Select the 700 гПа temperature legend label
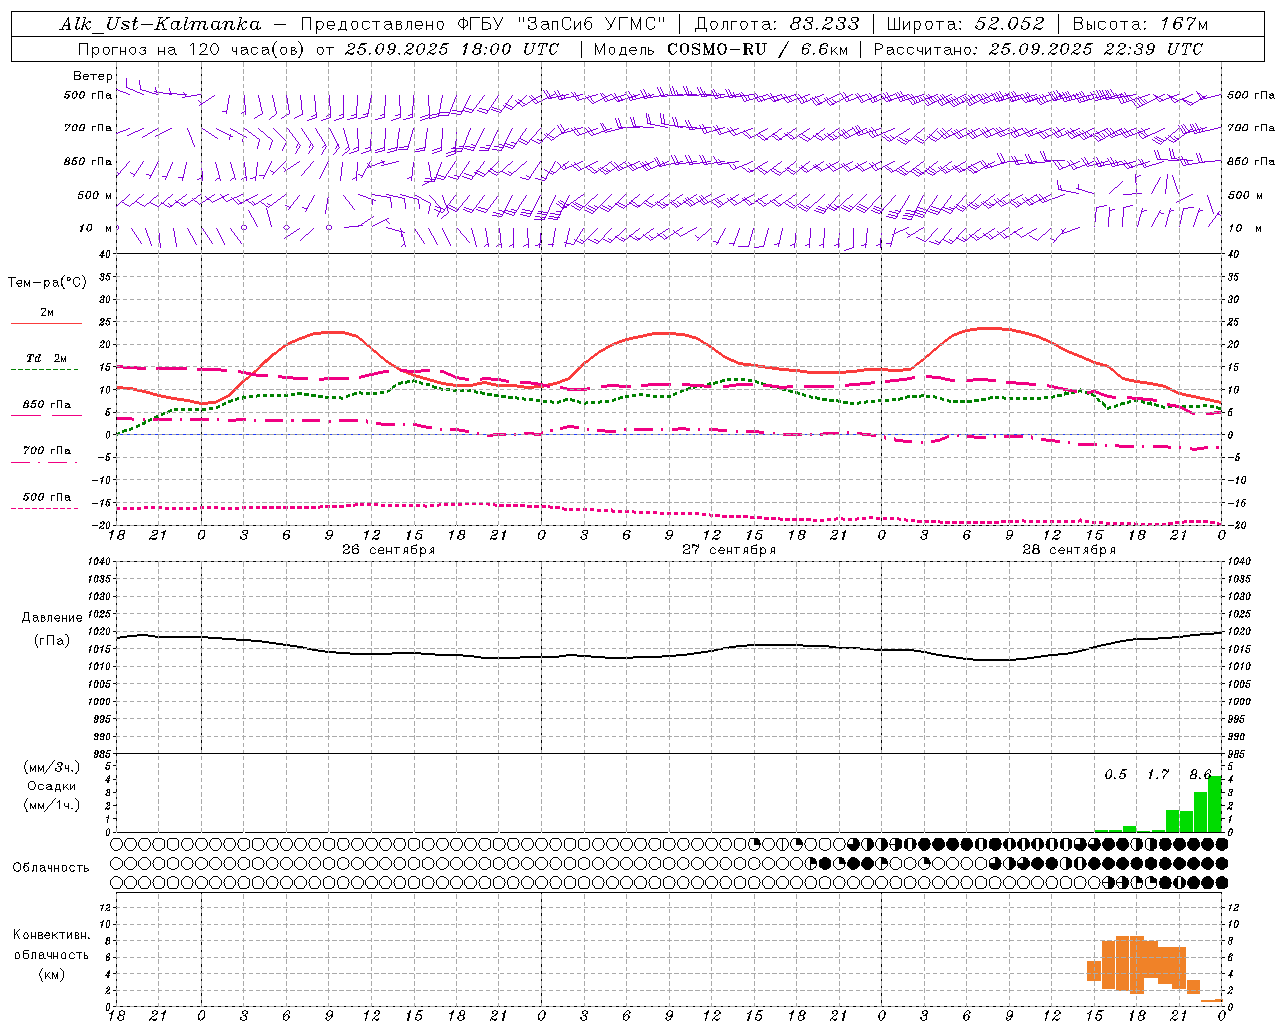The height and width of the screenshot is (1024, 1280). pyautogui.click(x=46, y=451)
